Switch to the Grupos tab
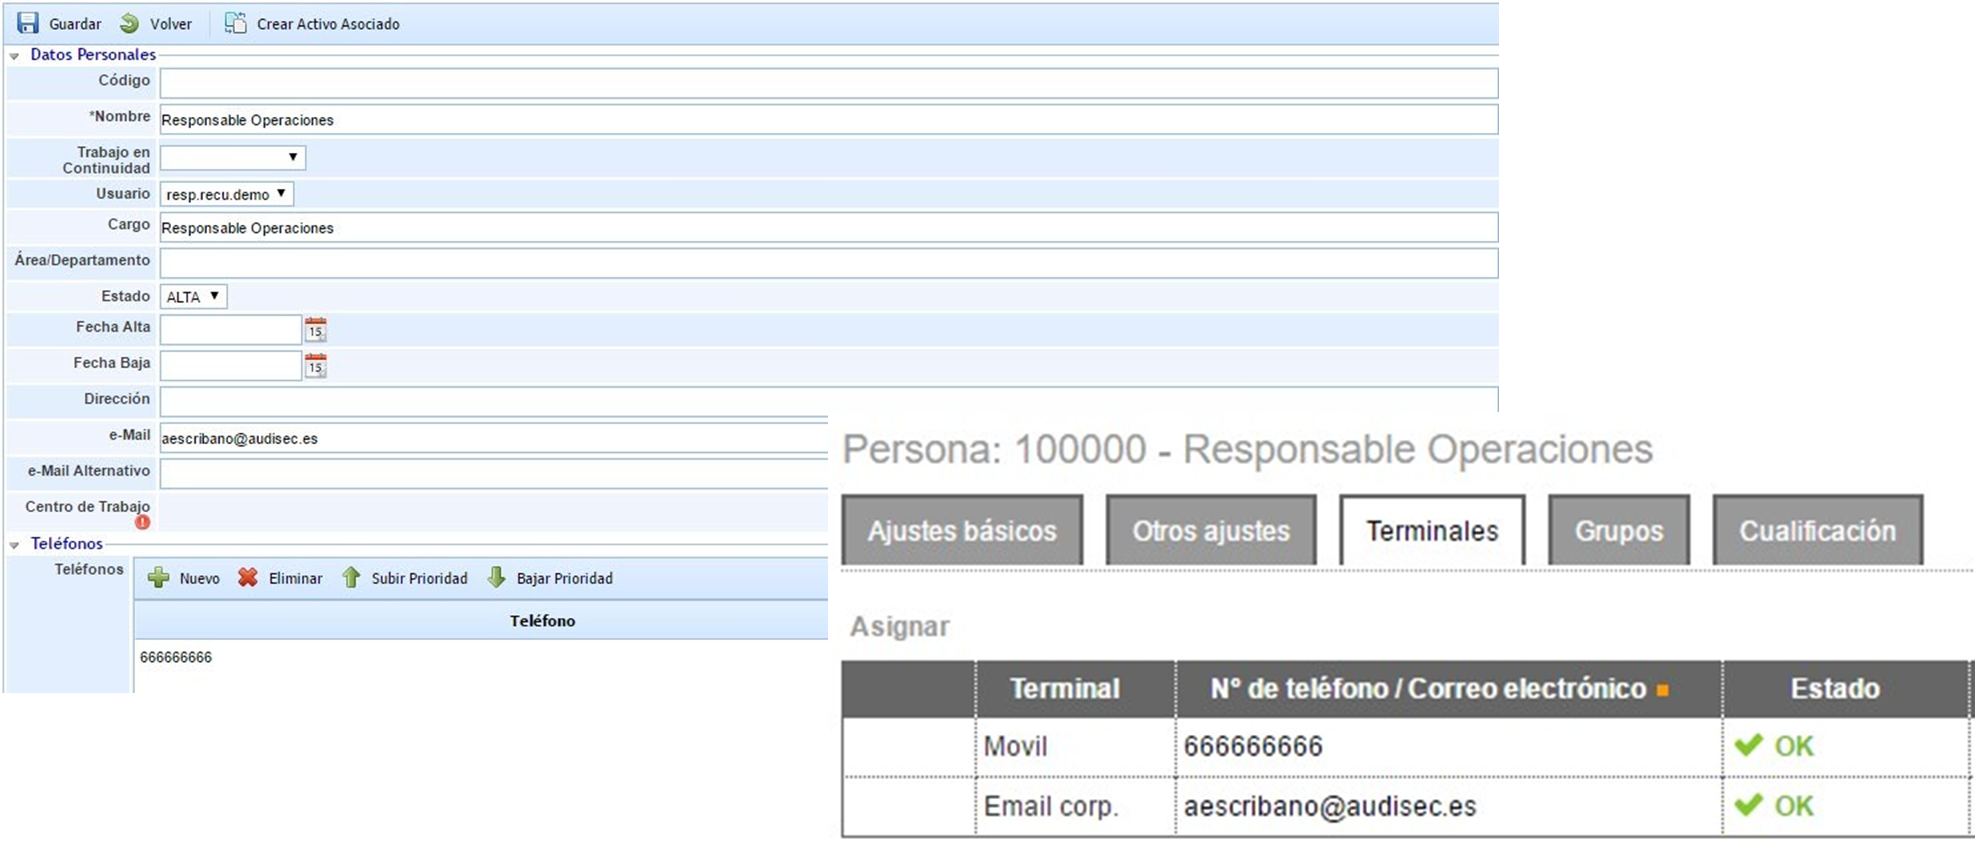This screenshot has width=1975, height=849. (x=1618, y=531)
